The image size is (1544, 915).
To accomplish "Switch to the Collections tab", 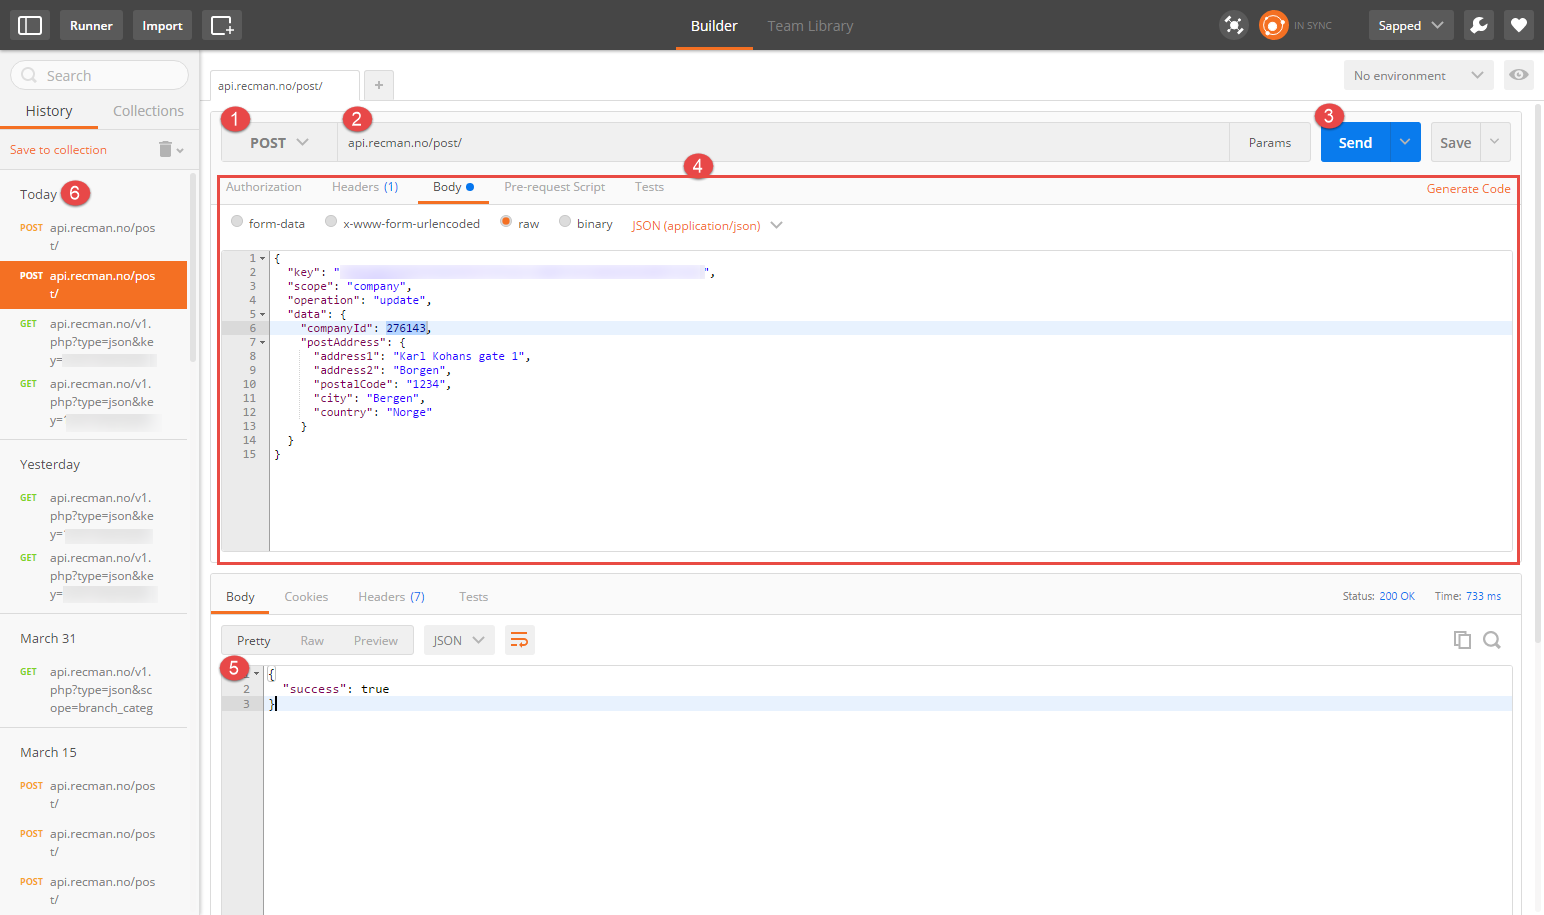I will pos(148,111).
